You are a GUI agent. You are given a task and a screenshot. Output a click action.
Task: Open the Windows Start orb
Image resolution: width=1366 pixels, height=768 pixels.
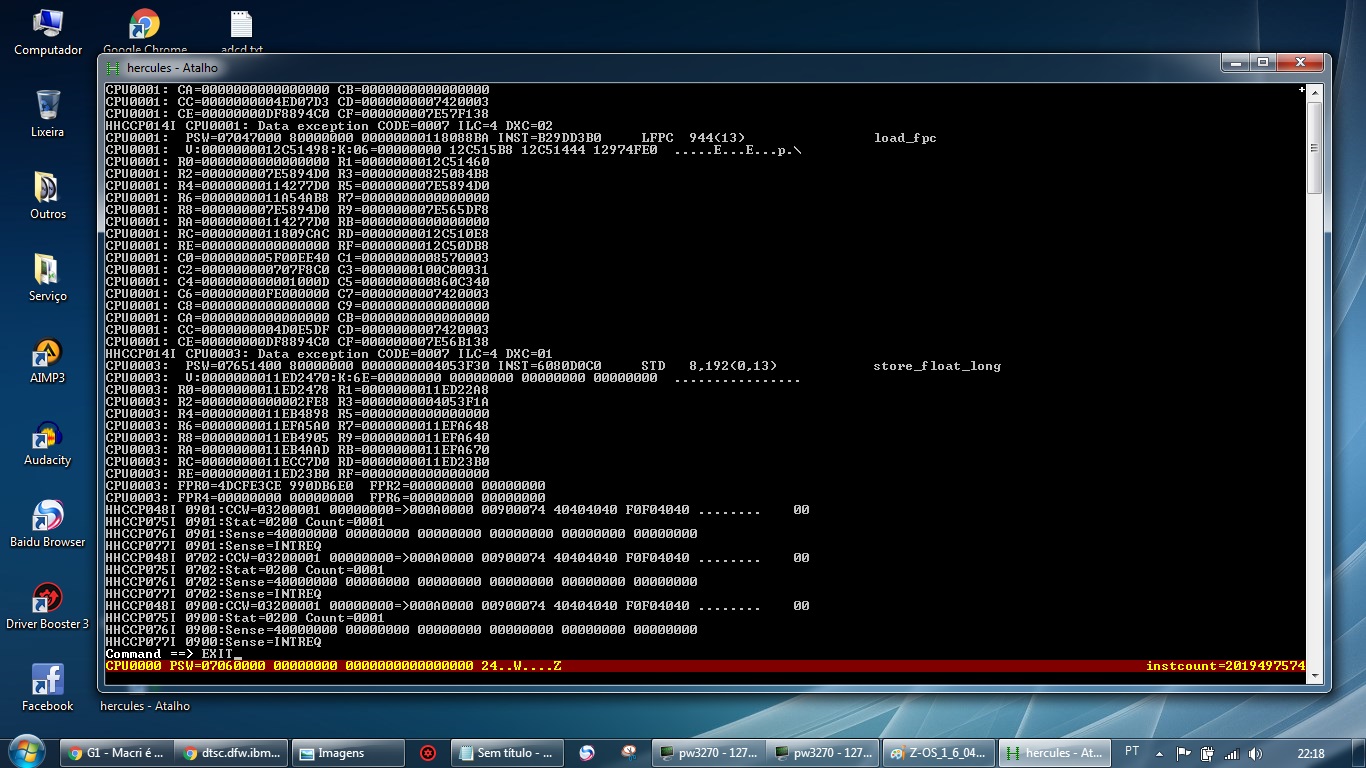[x=25, y=752]
